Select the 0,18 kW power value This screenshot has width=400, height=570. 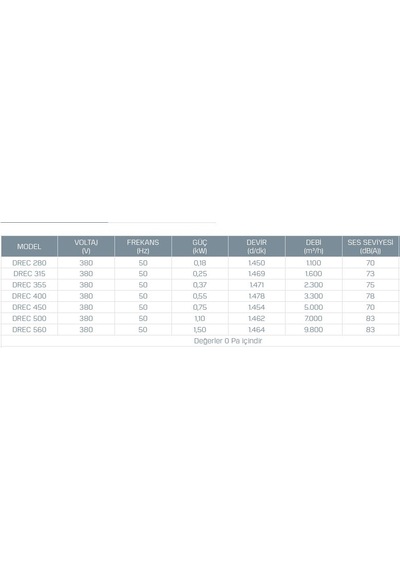click(x=200, y=263)
